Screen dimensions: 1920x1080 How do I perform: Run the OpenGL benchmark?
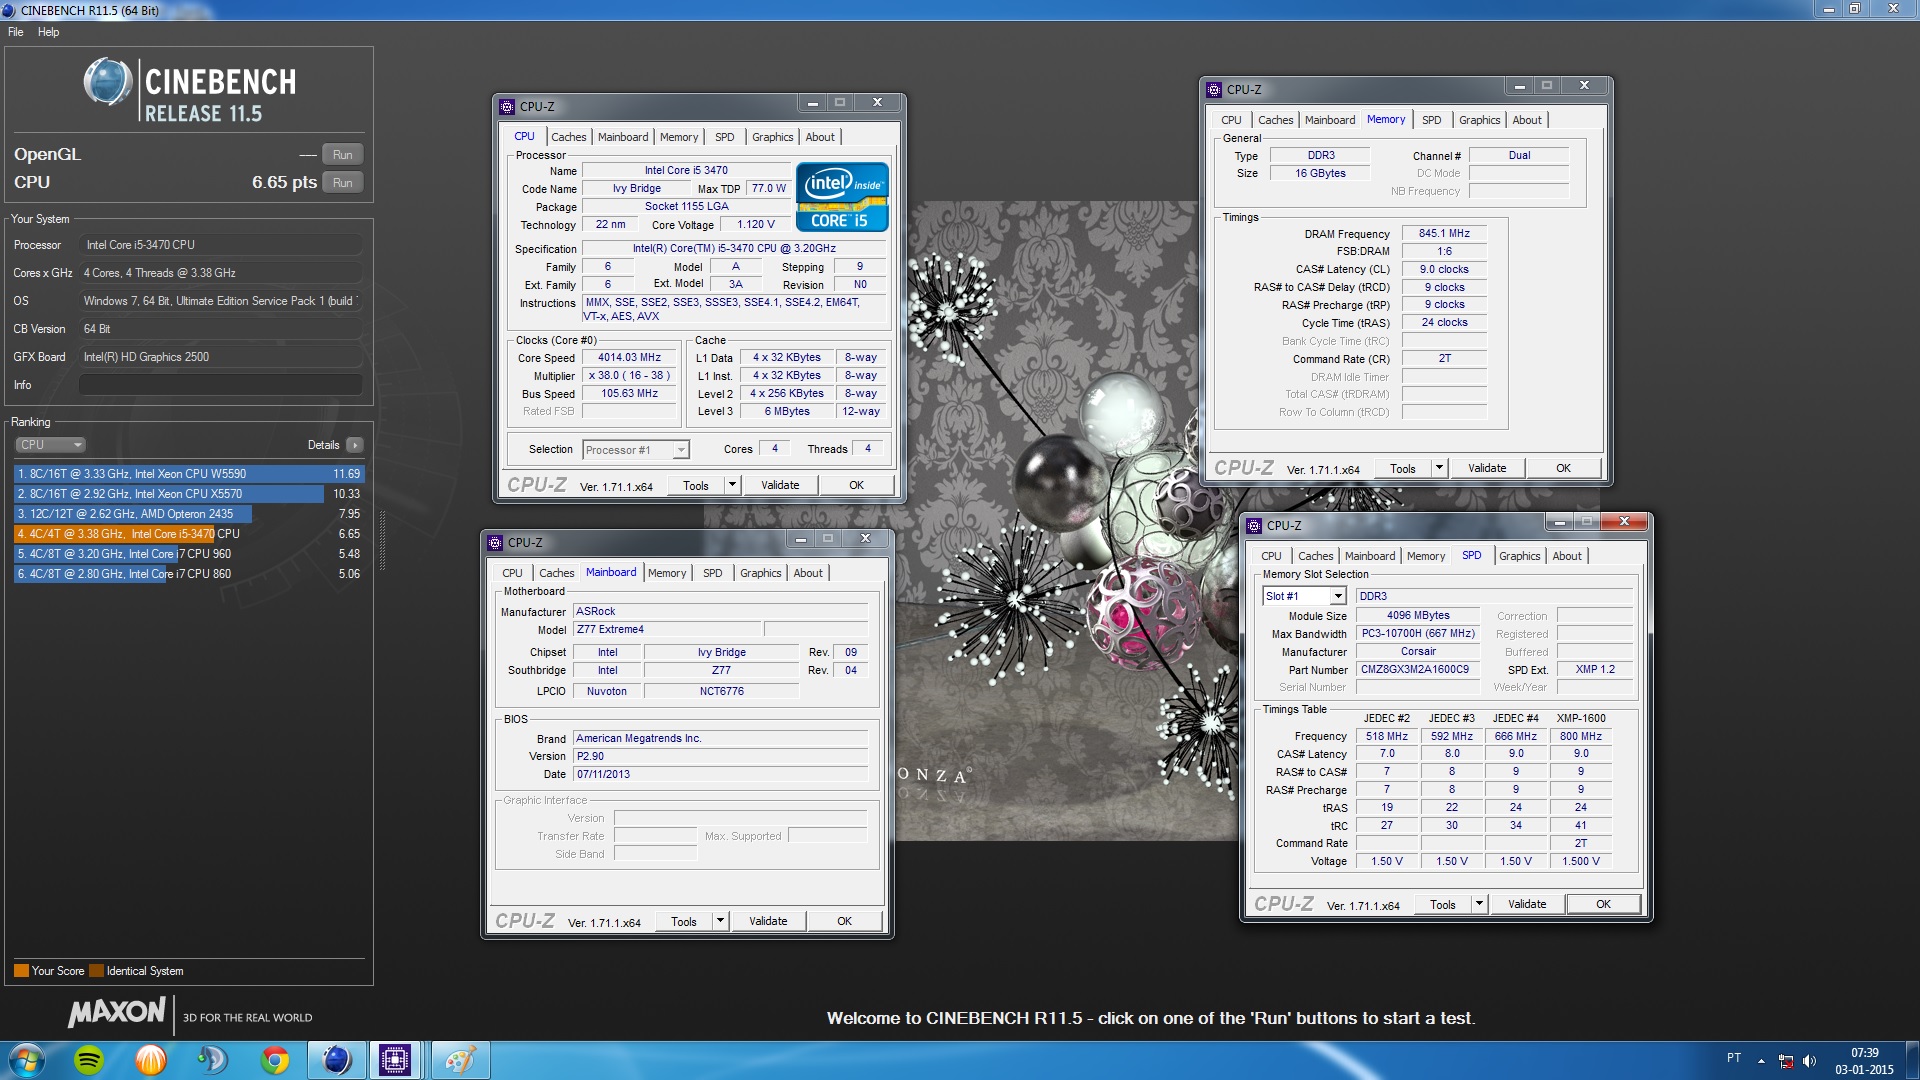coord(342,155)
